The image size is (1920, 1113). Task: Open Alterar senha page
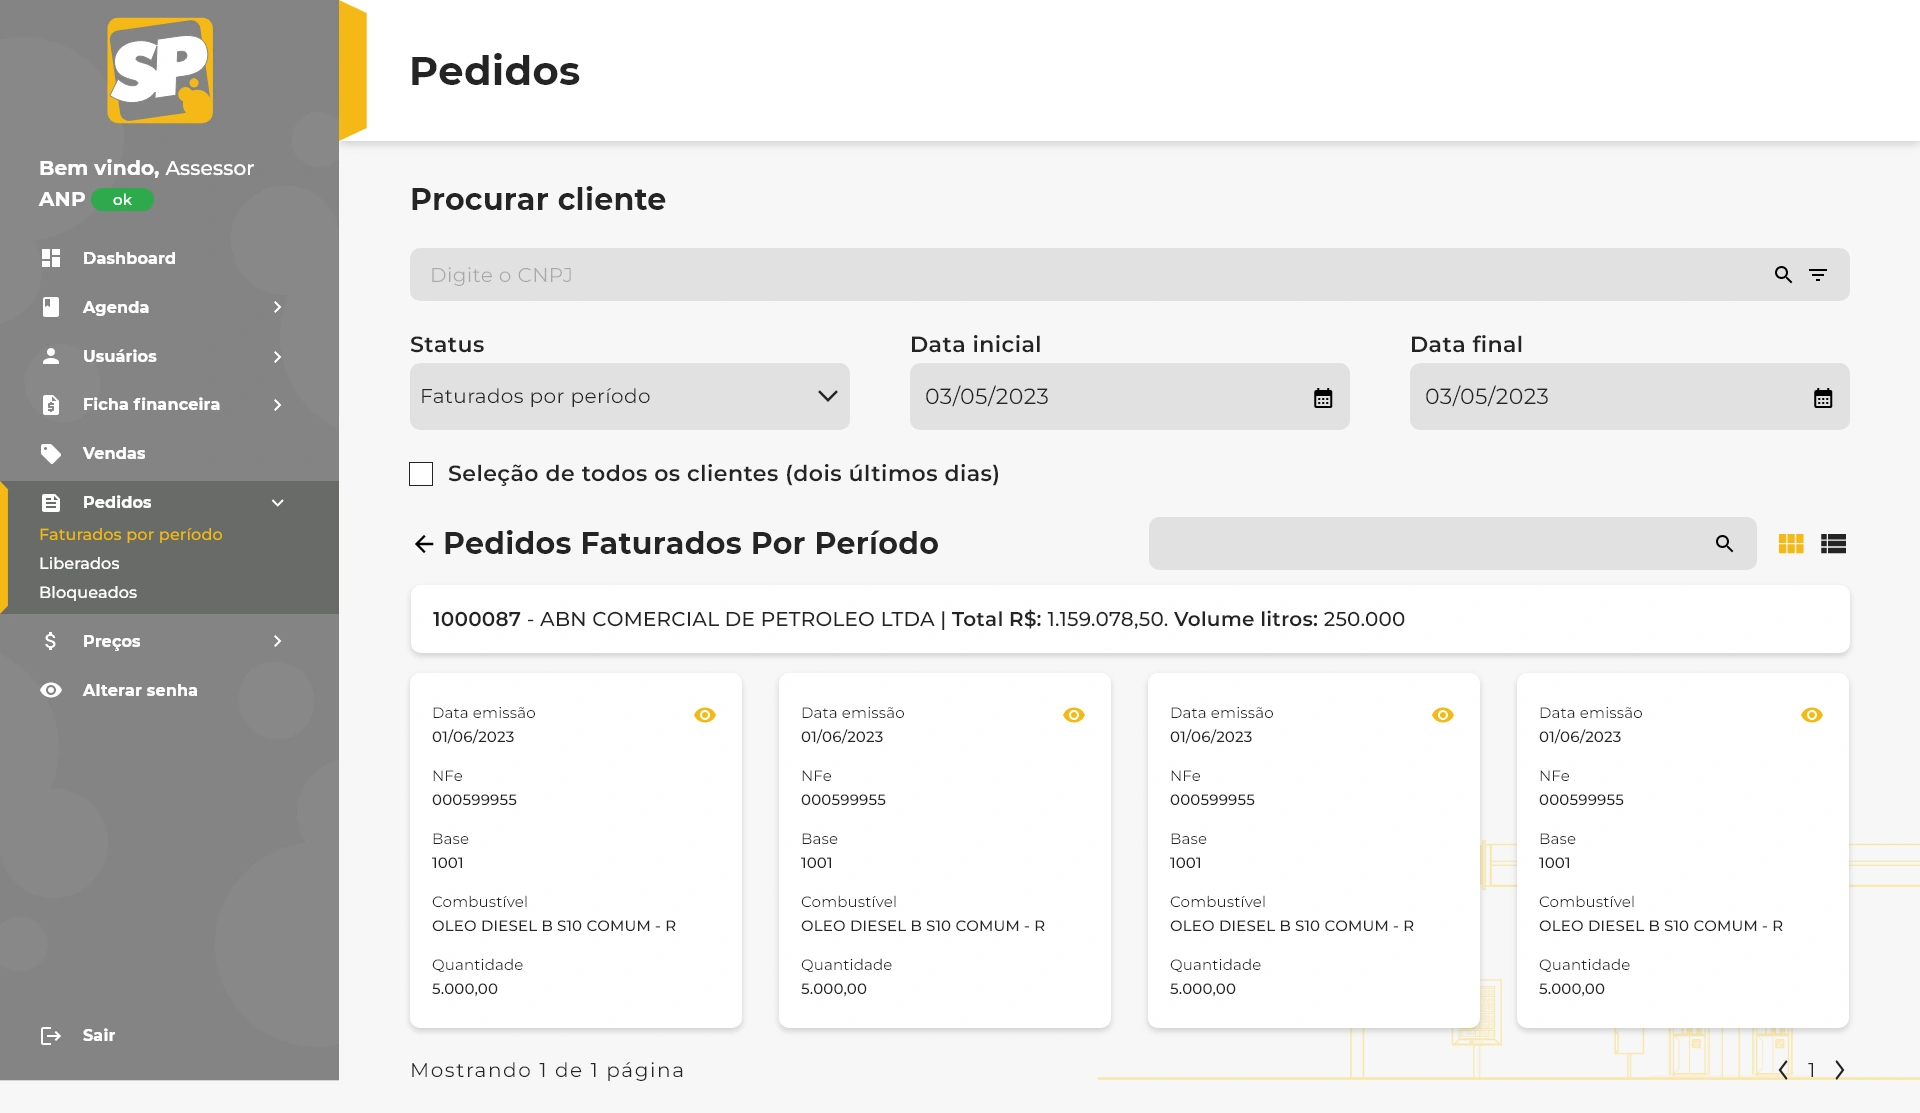point(139,691)
